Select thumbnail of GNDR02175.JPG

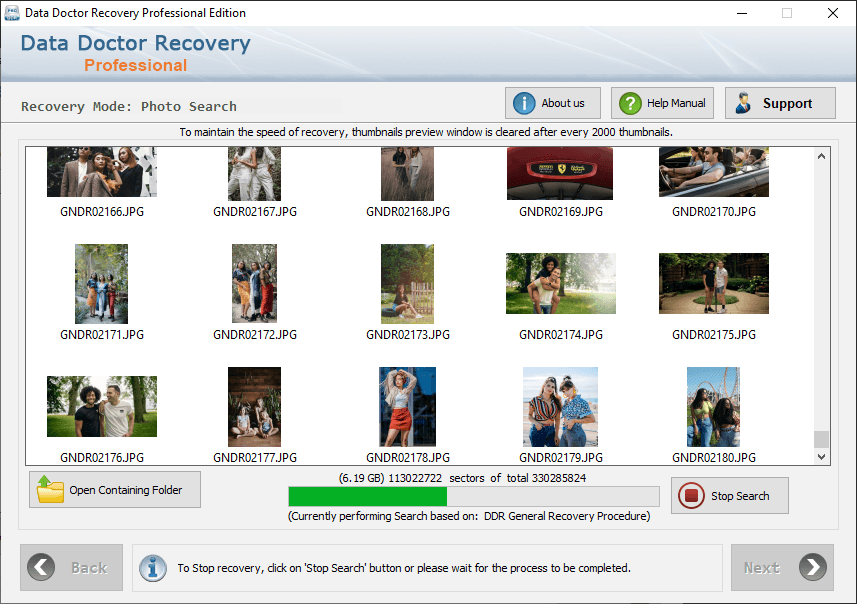pos(714,283)
